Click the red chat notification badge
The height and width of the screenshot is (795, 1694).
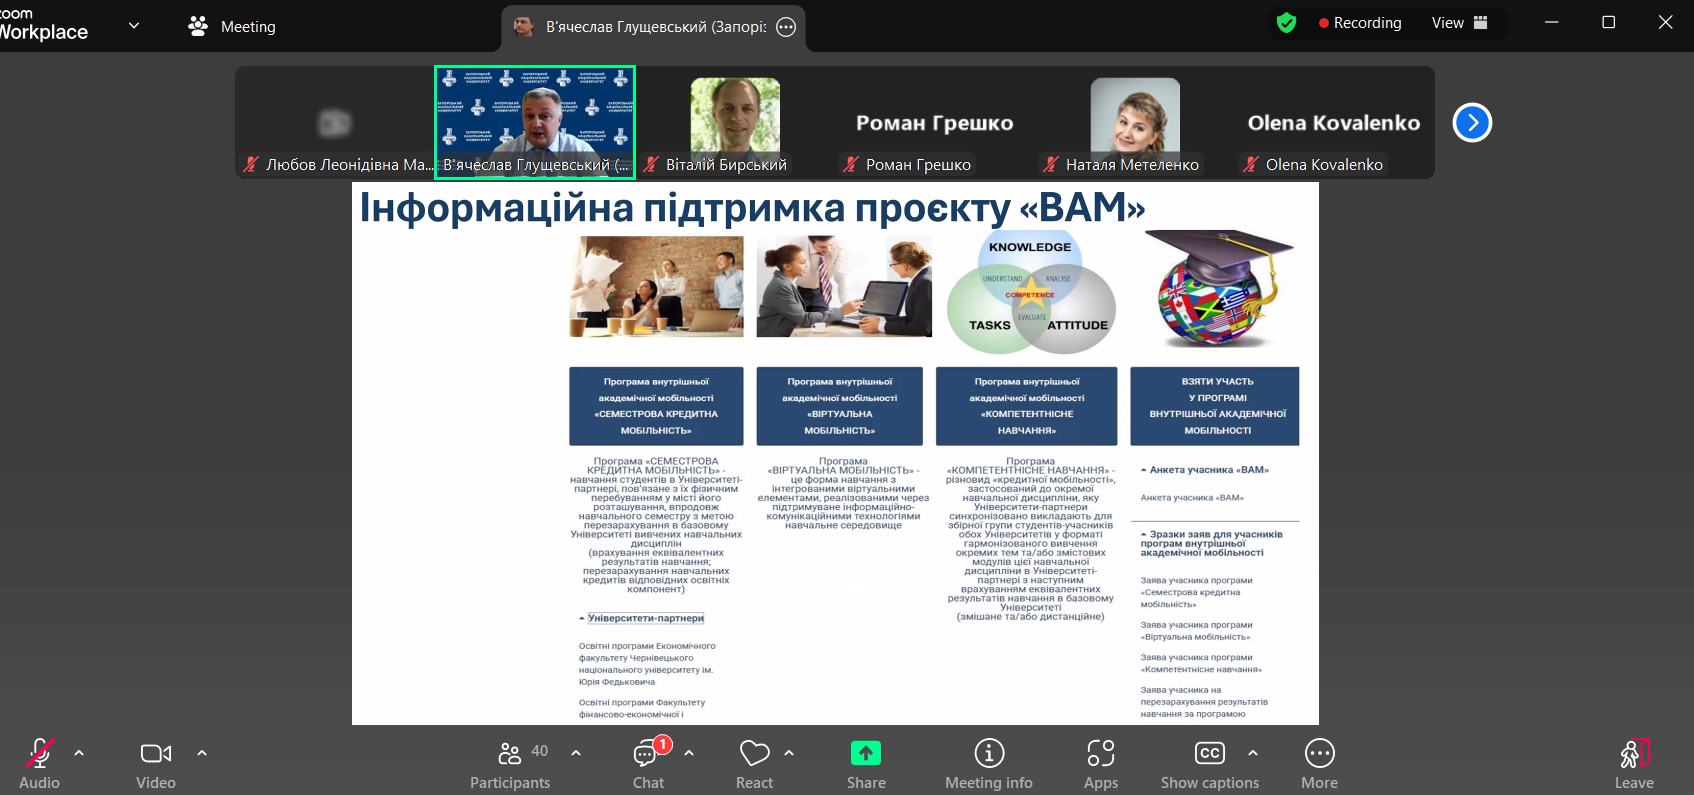662,745
